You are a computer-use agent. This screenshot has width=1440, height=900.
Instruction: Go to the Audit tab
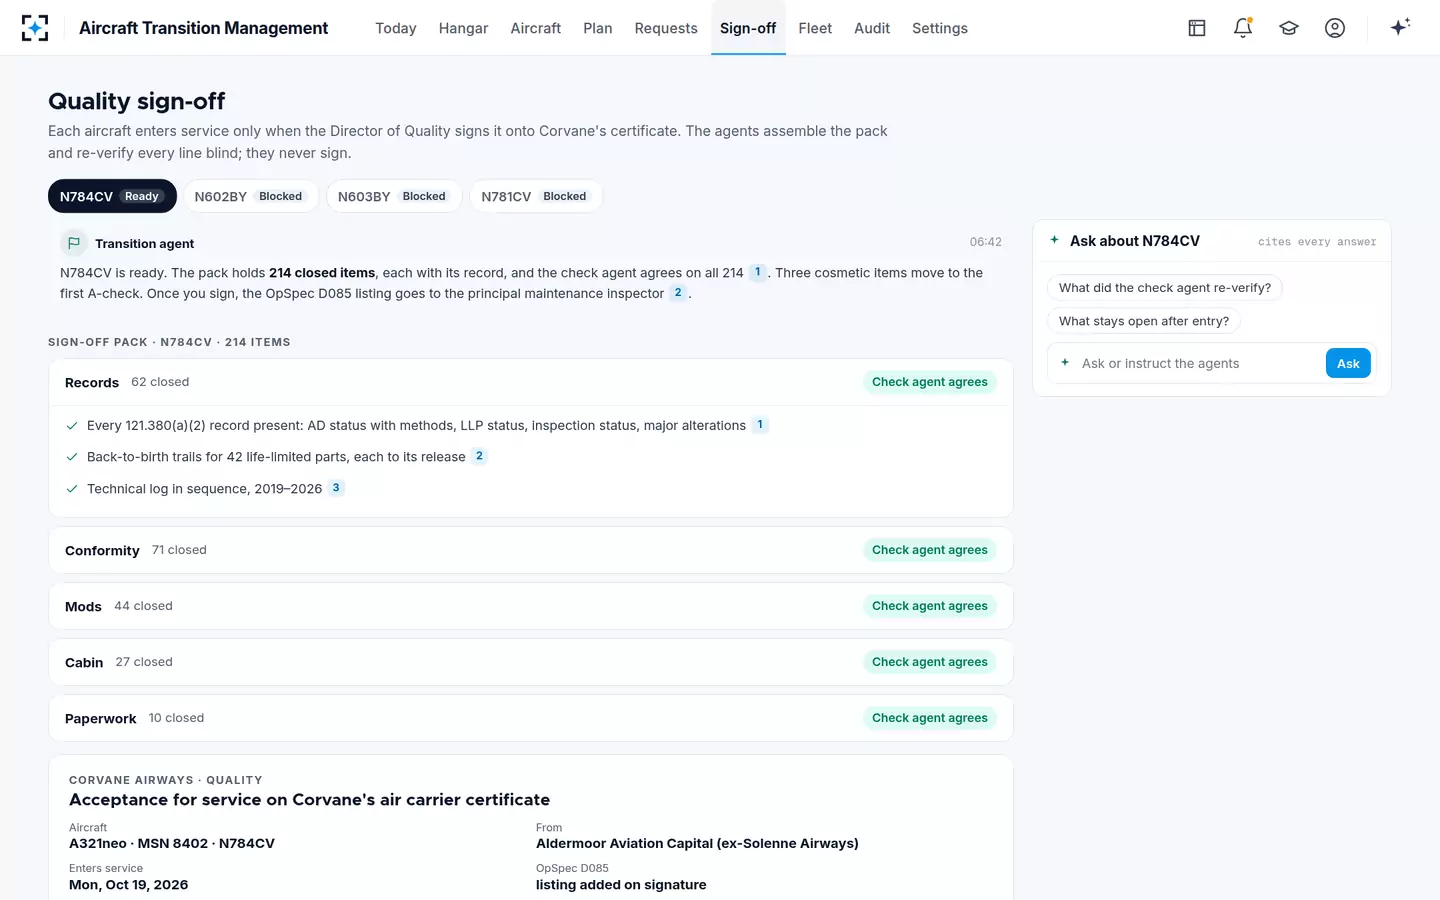tap(872, 28)
